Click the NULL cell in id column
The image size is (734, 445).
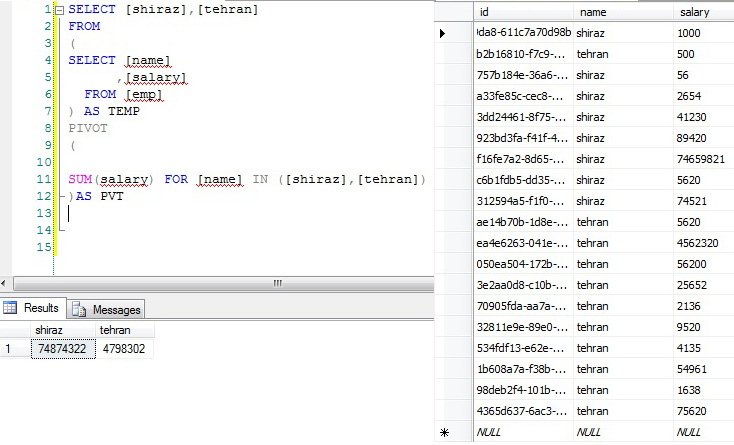click(522, 432)
